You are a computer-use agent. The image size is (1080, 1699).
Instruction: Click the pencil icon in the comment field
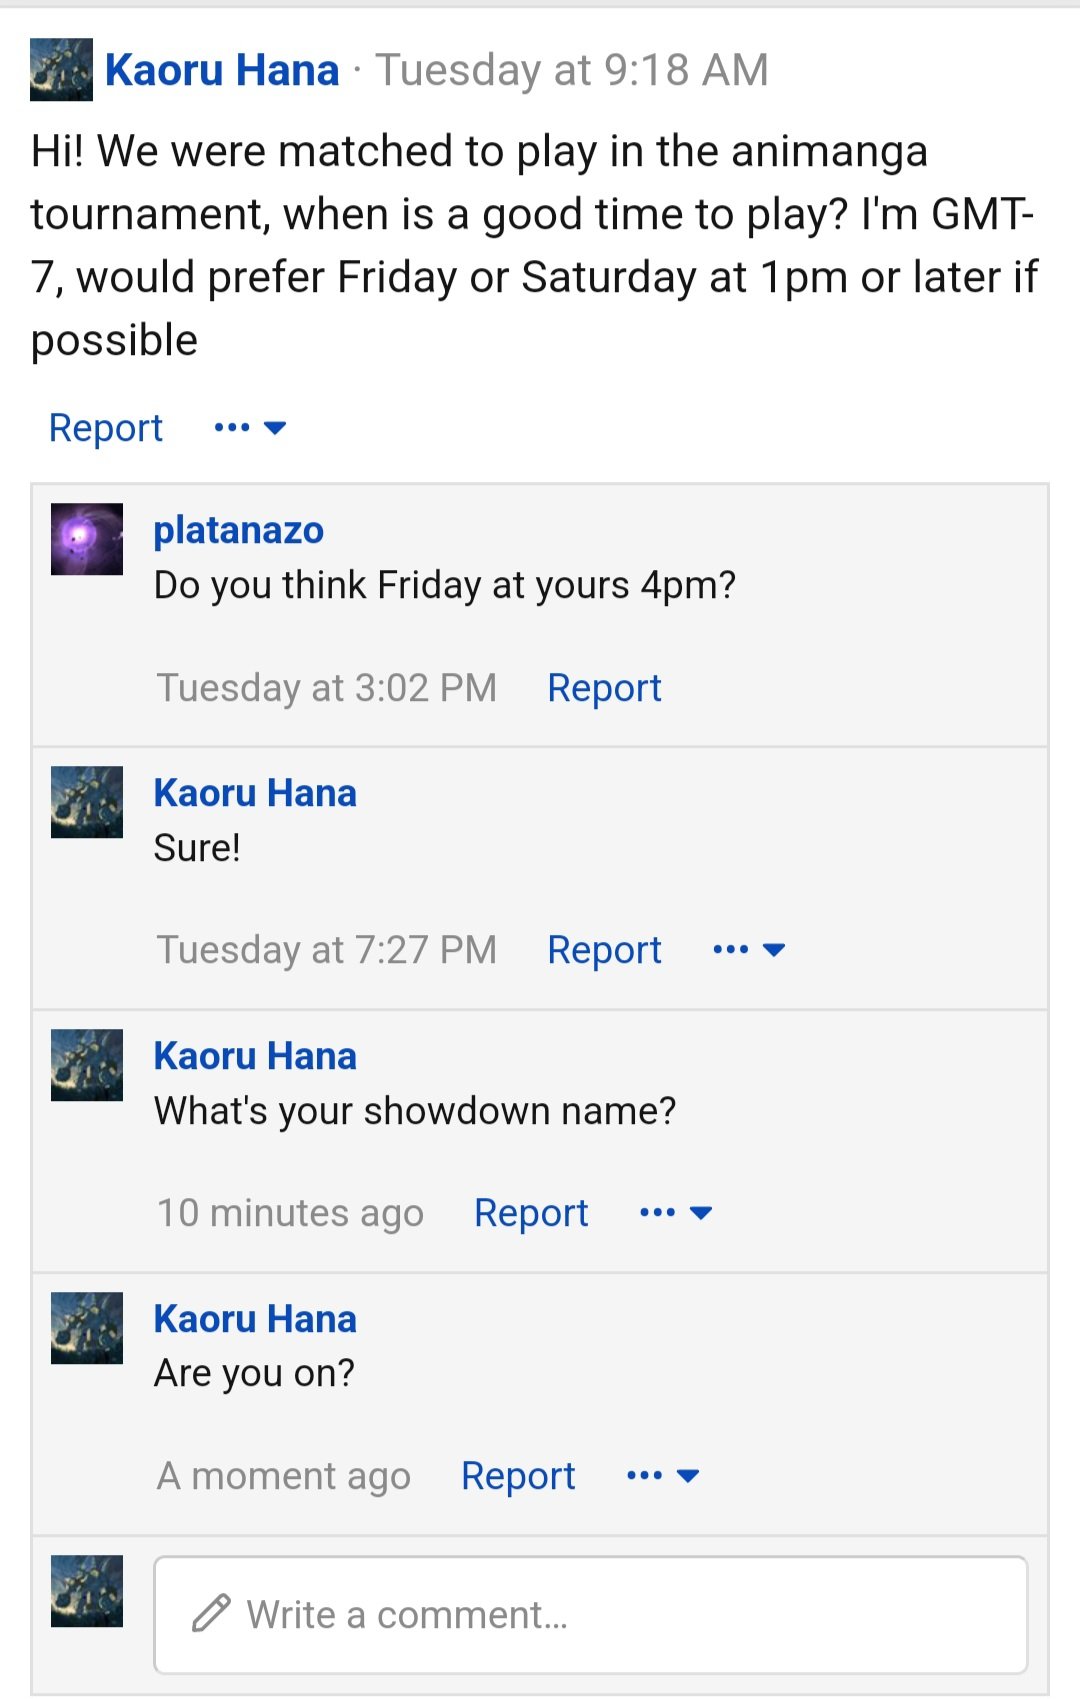(211, 1613)
